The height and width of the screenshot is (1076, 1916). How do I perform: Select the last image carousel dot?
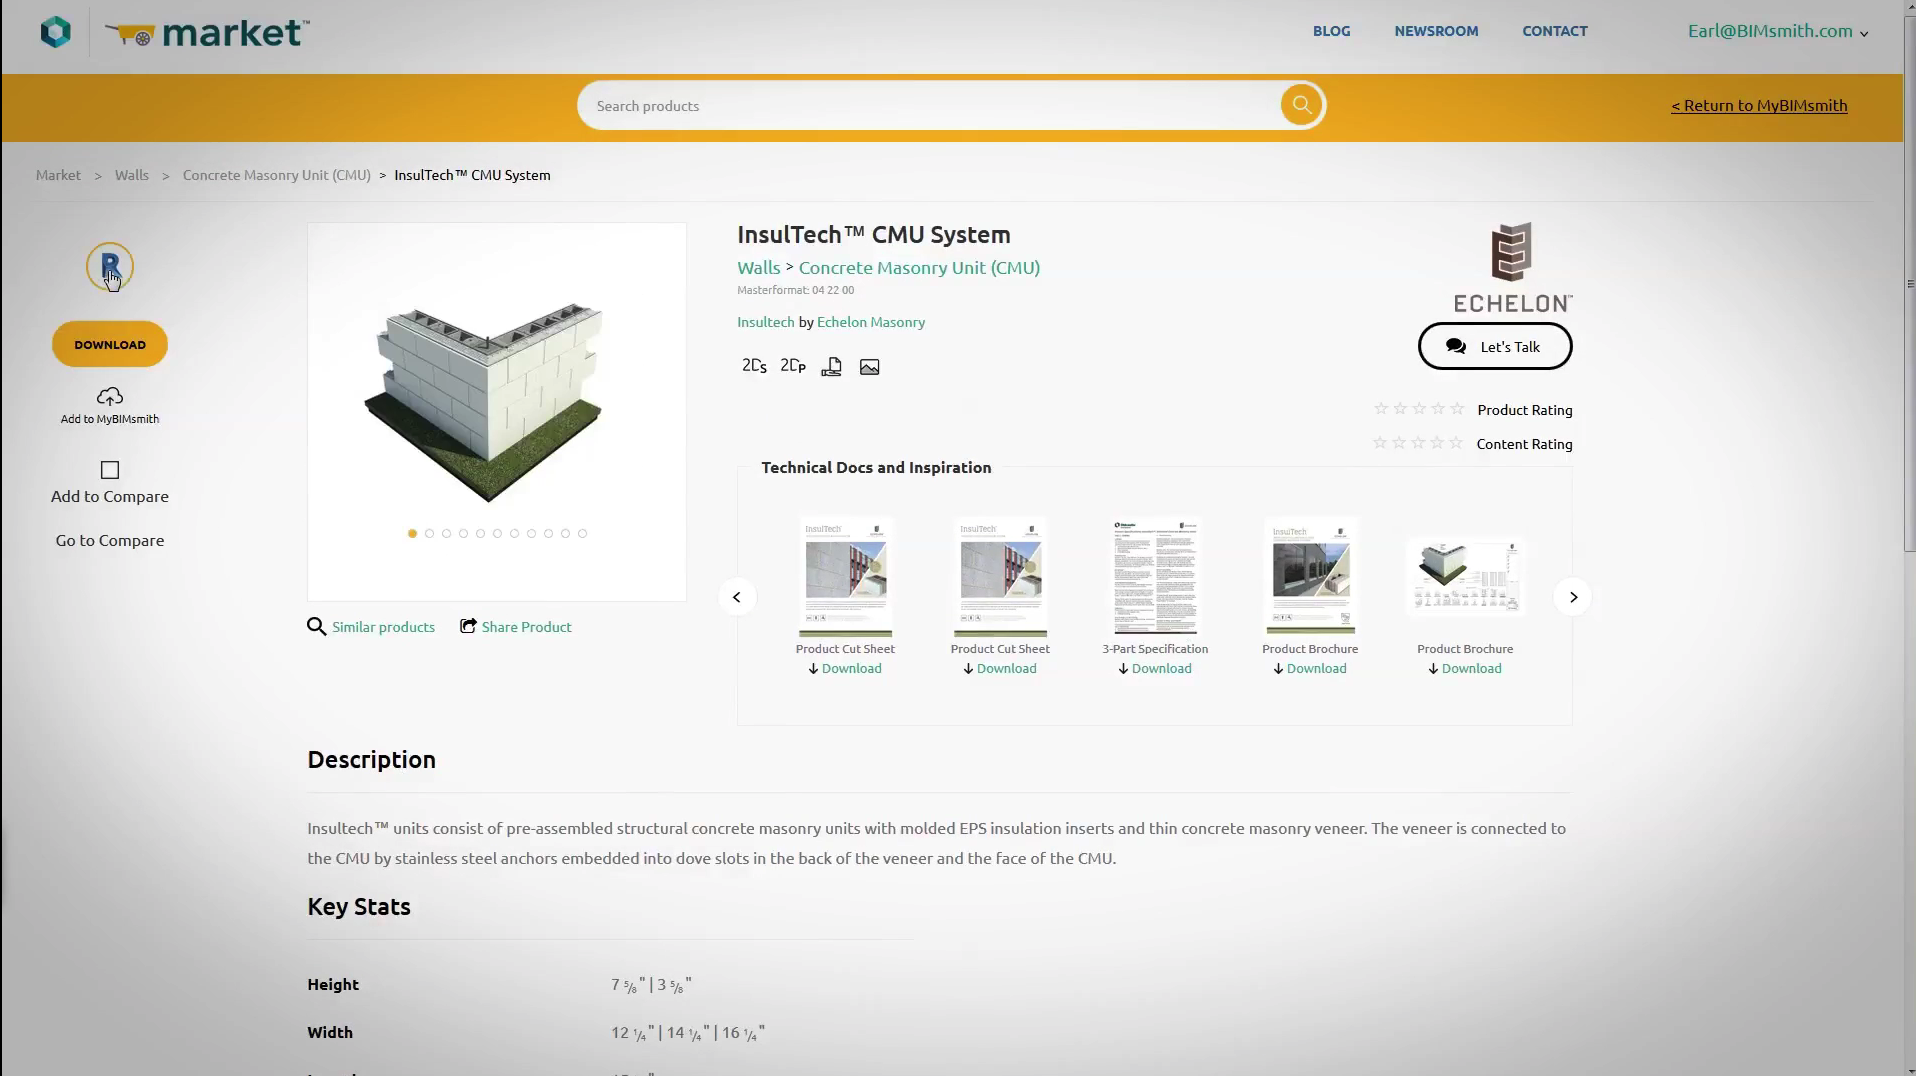(x=582, y=534)
